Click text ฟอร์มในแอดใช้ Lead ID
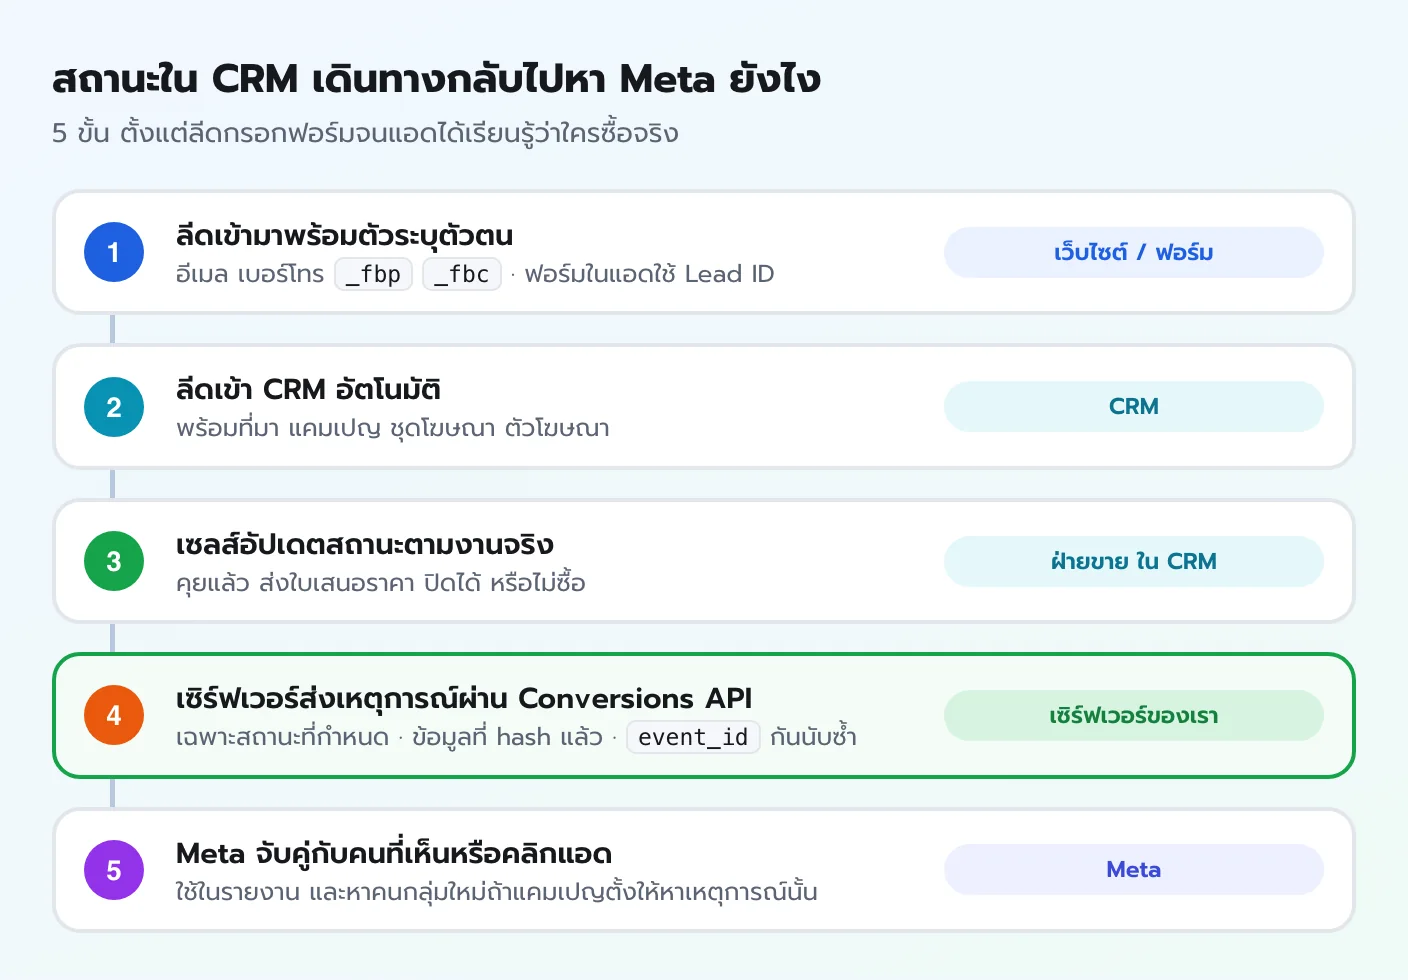 (x=649, y=274)
